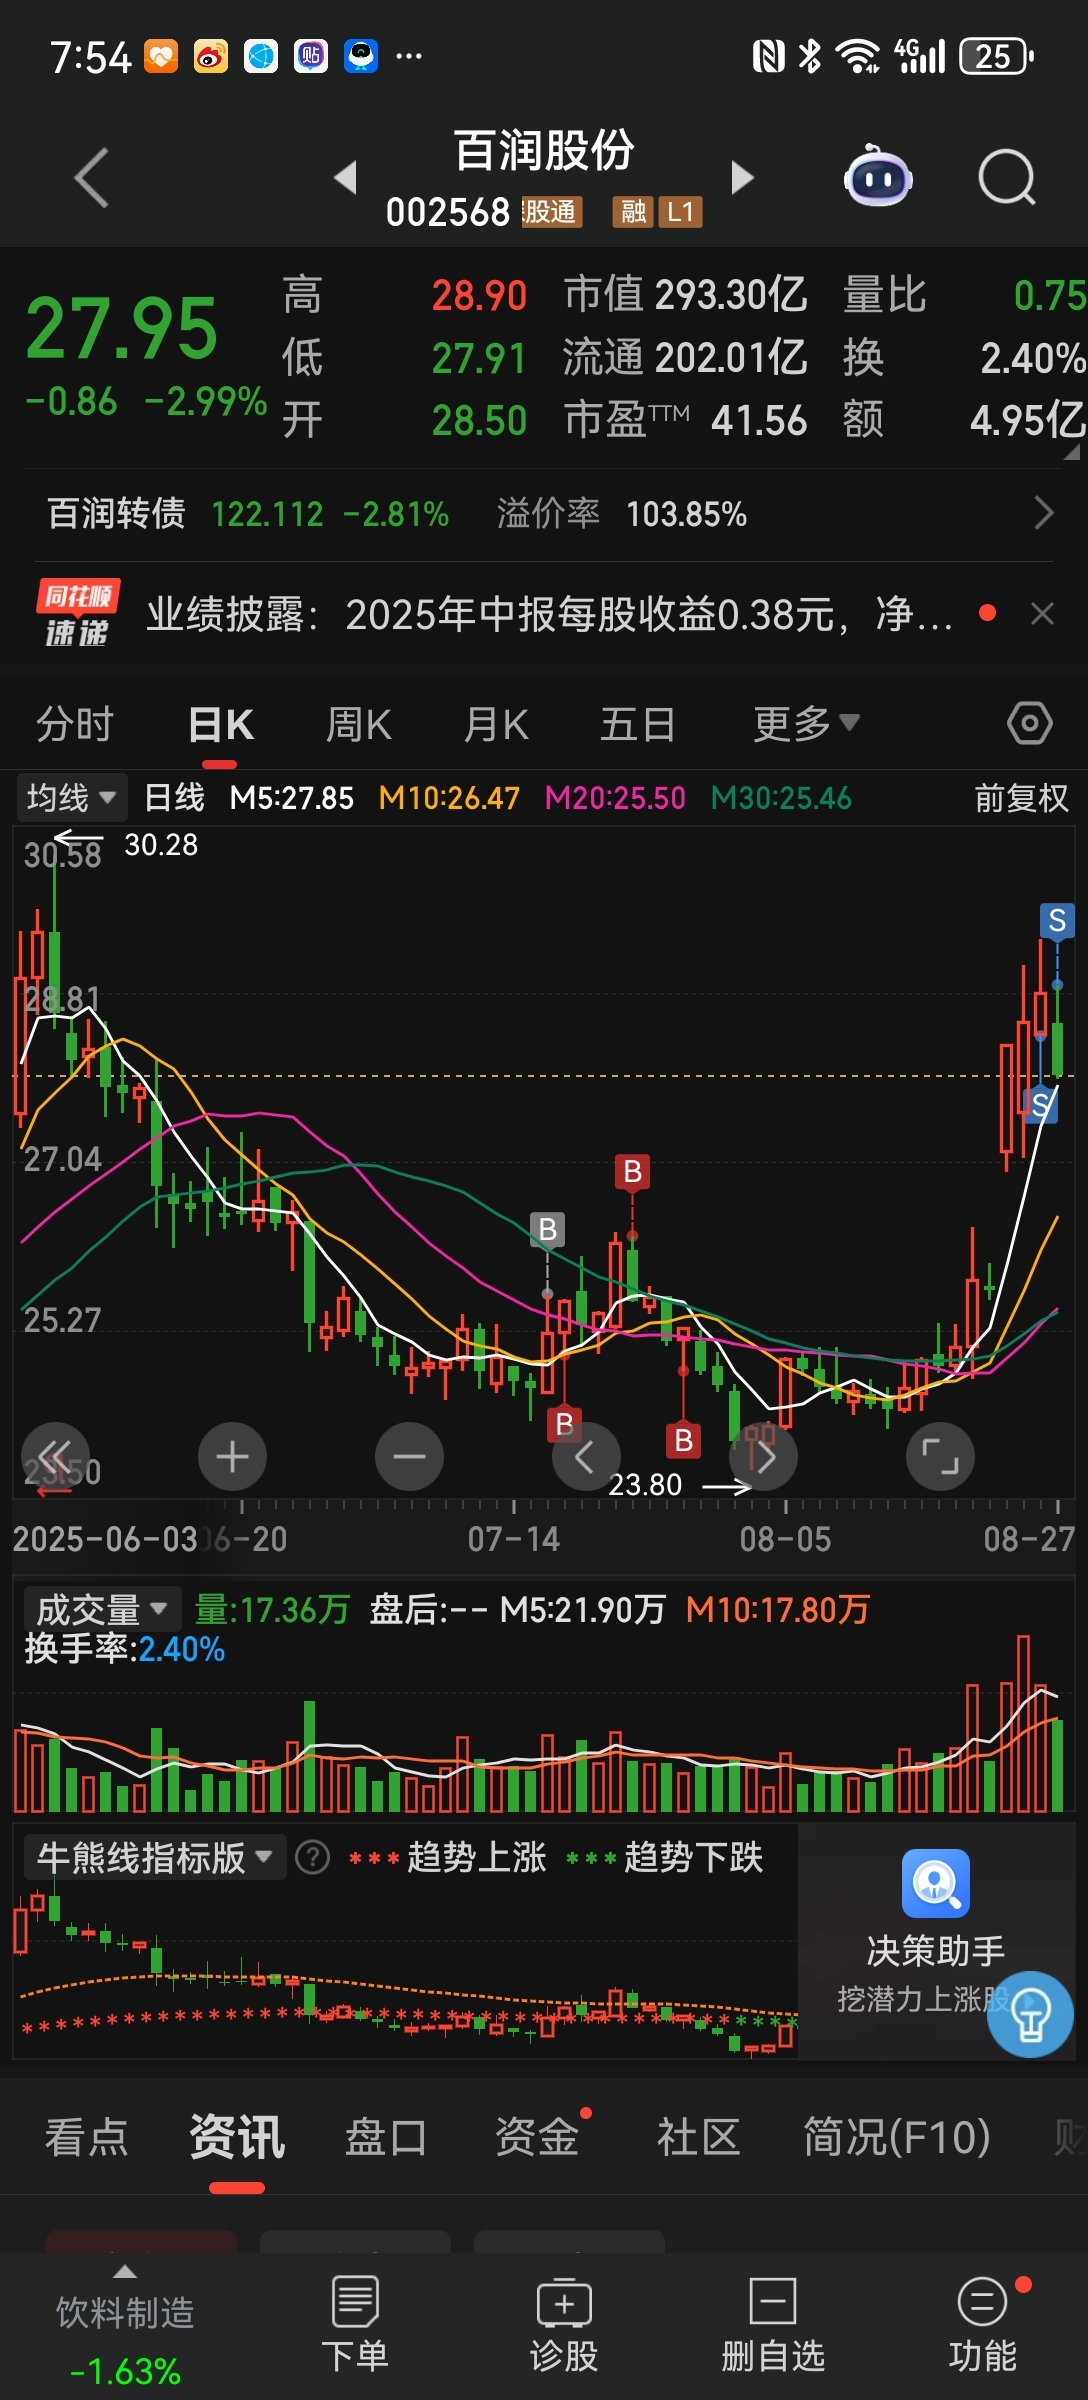
Task: Tap the 27.95 current price
Action: pos(121,328)
